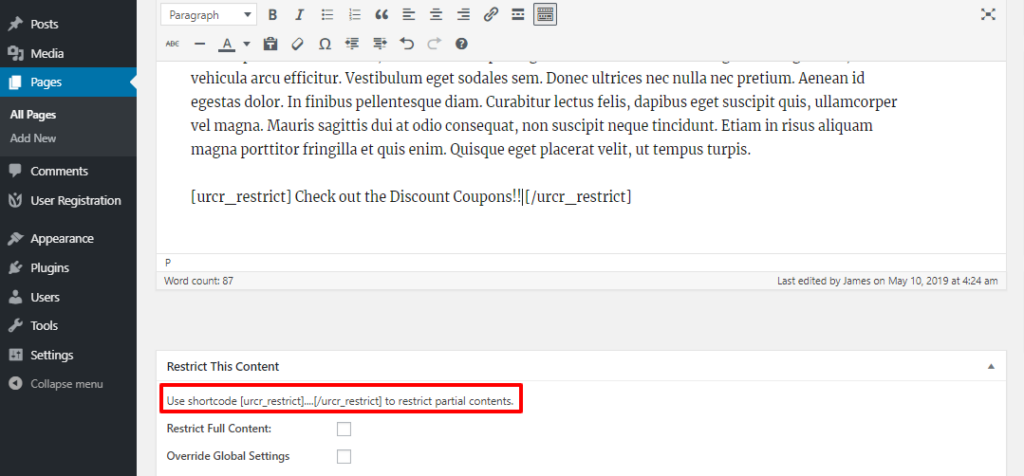This screenshot has height=476, width=1024.
Task: Click Paste as text icon
Action: (x=270, y=44)
